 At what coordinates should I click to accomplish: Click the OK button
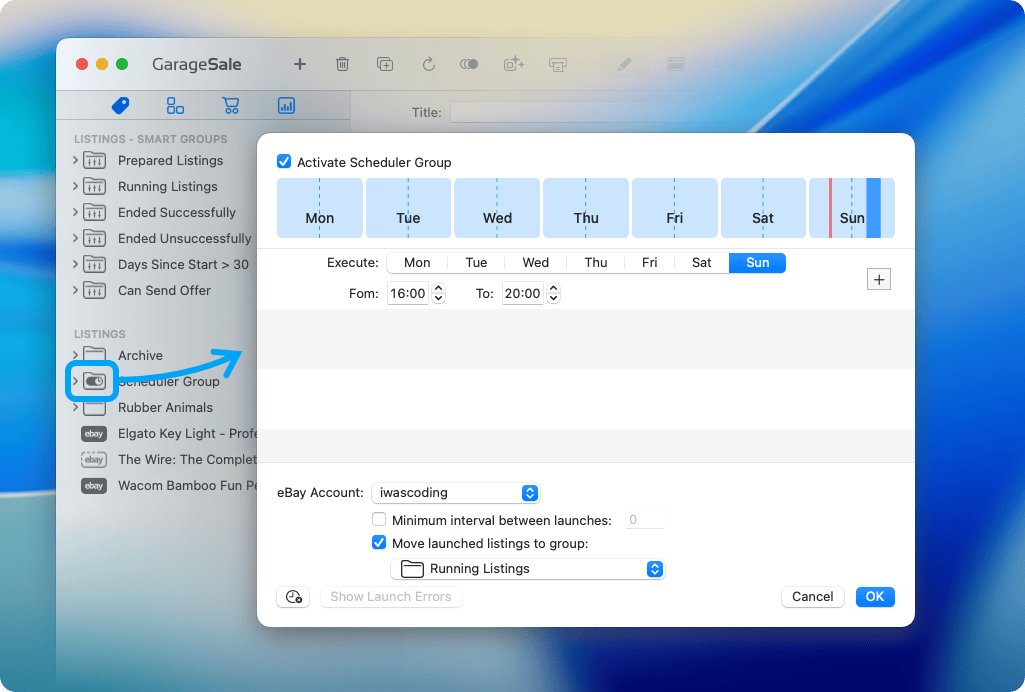(x=875, y=597)
